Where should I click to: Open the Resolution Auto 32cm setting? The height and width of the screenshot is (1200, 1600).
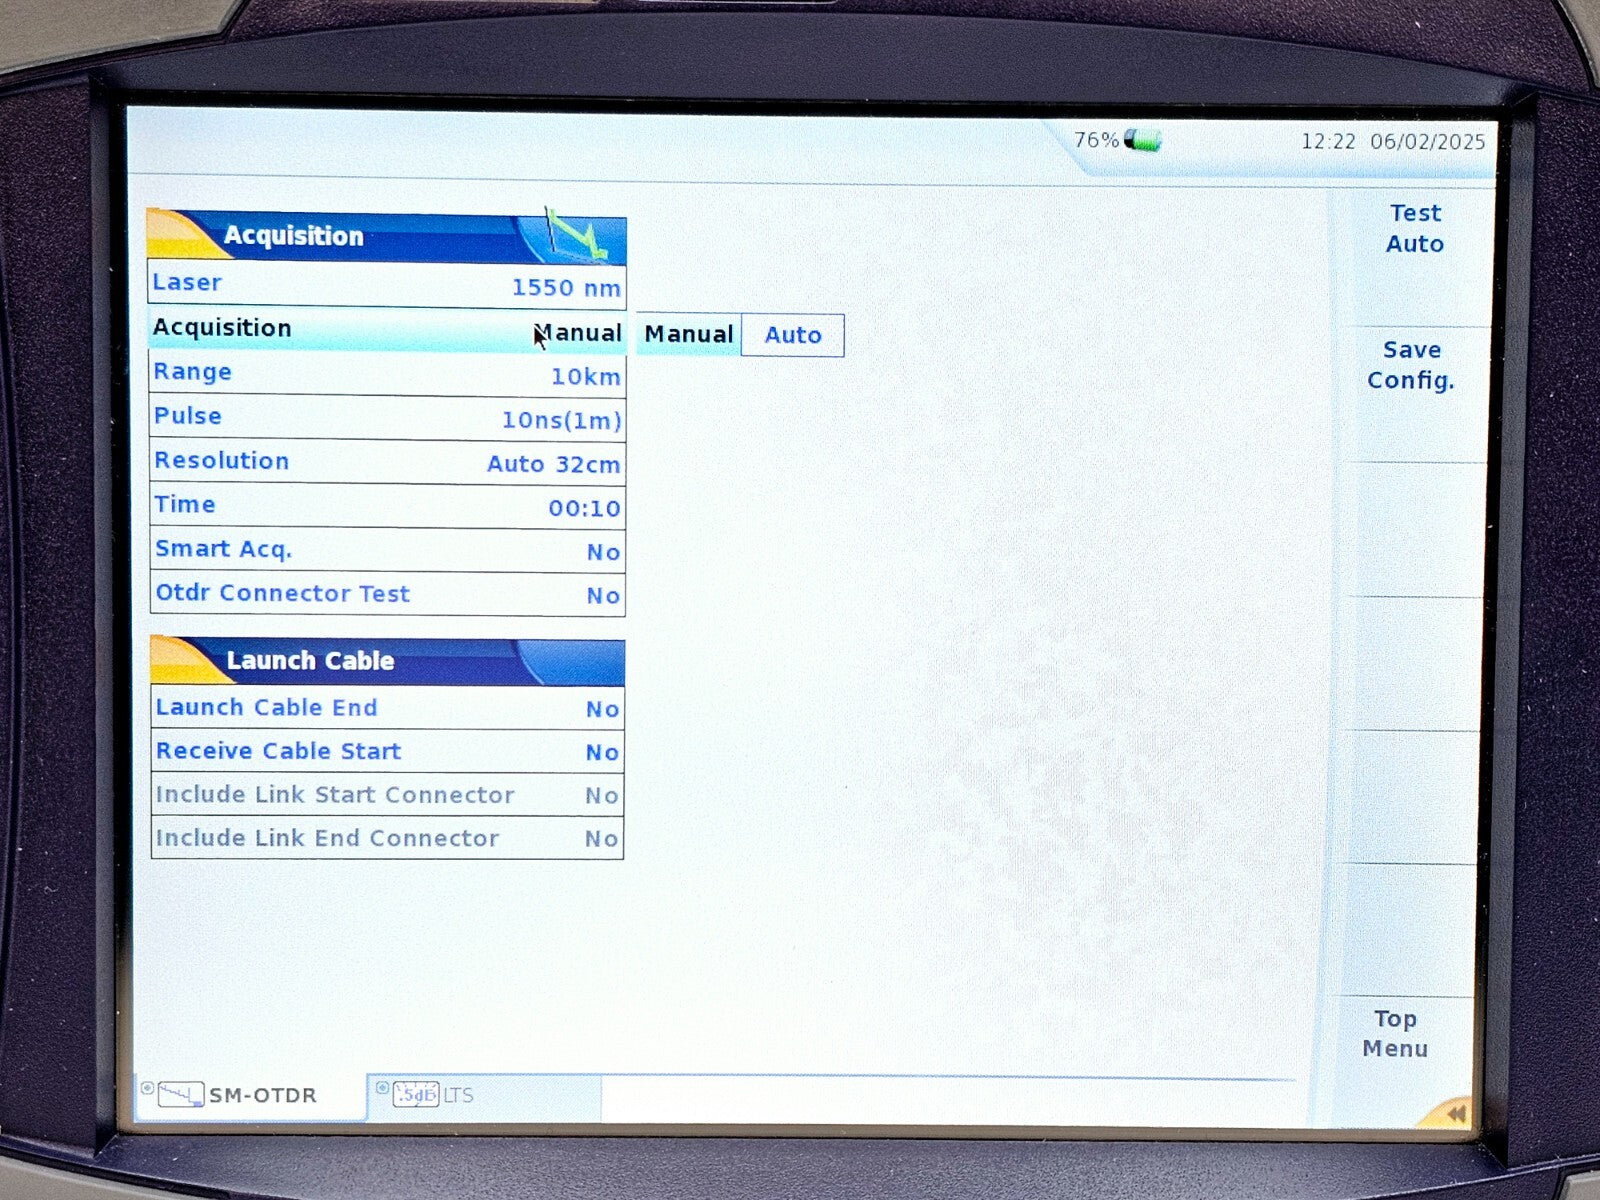point(387,462)
